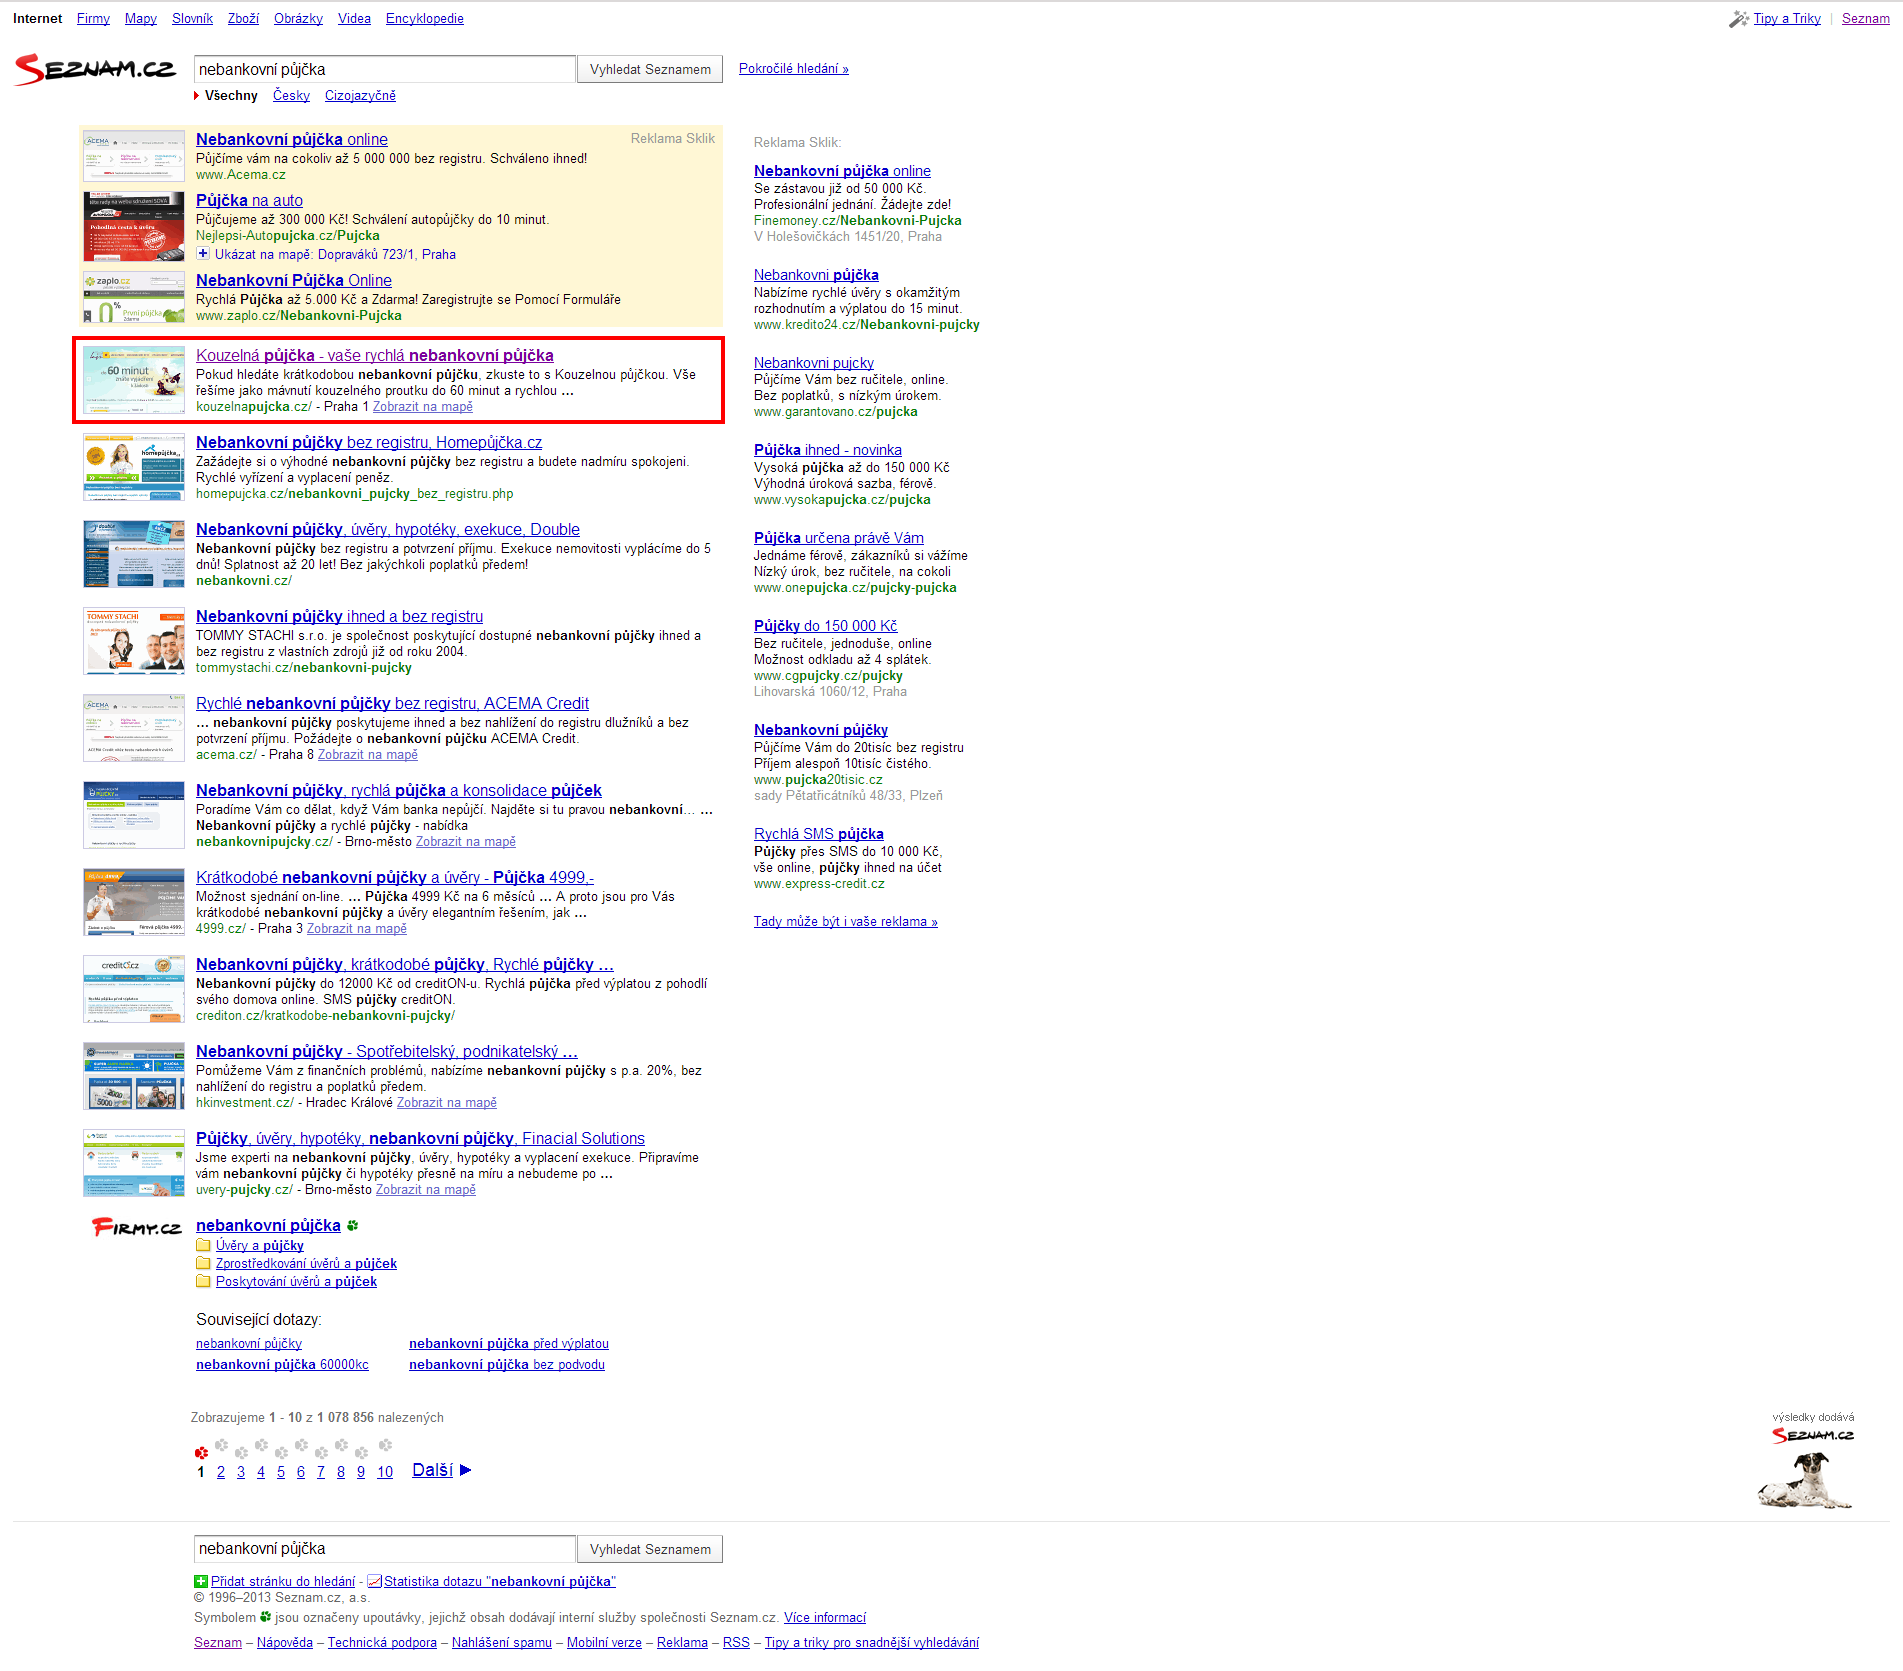Open the Nápověda footer link

[x=285, y=1643]
